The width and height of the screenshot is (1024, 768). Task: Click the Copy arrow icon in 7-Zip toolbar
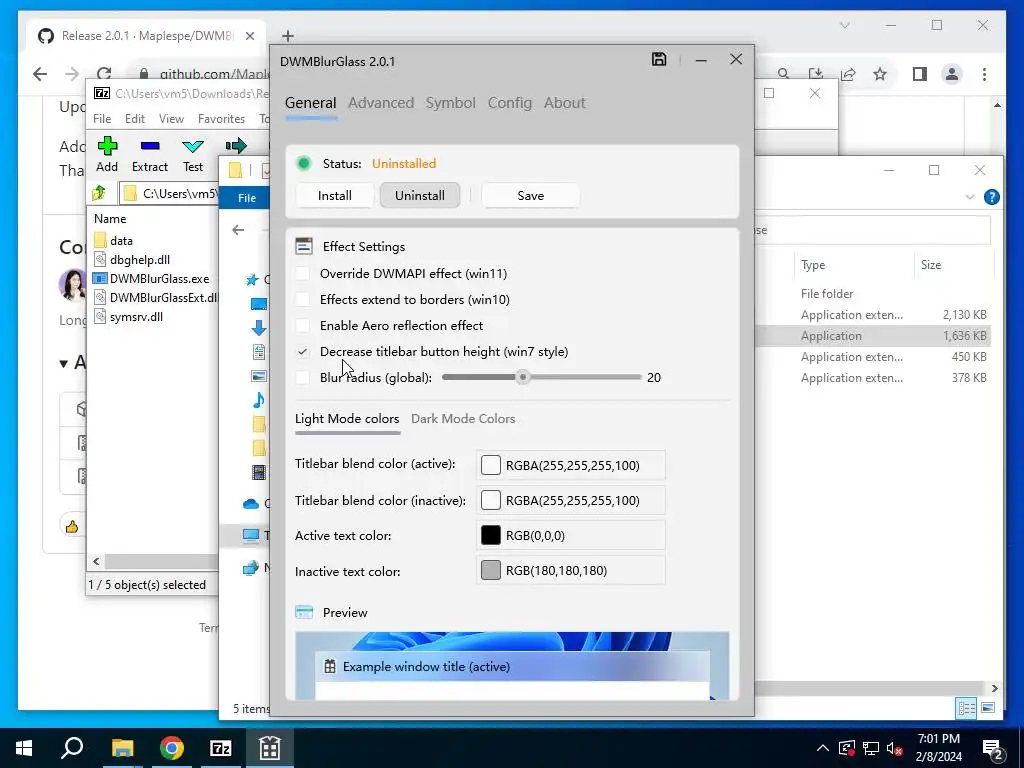pyautogui.click(x=236, y=145)
